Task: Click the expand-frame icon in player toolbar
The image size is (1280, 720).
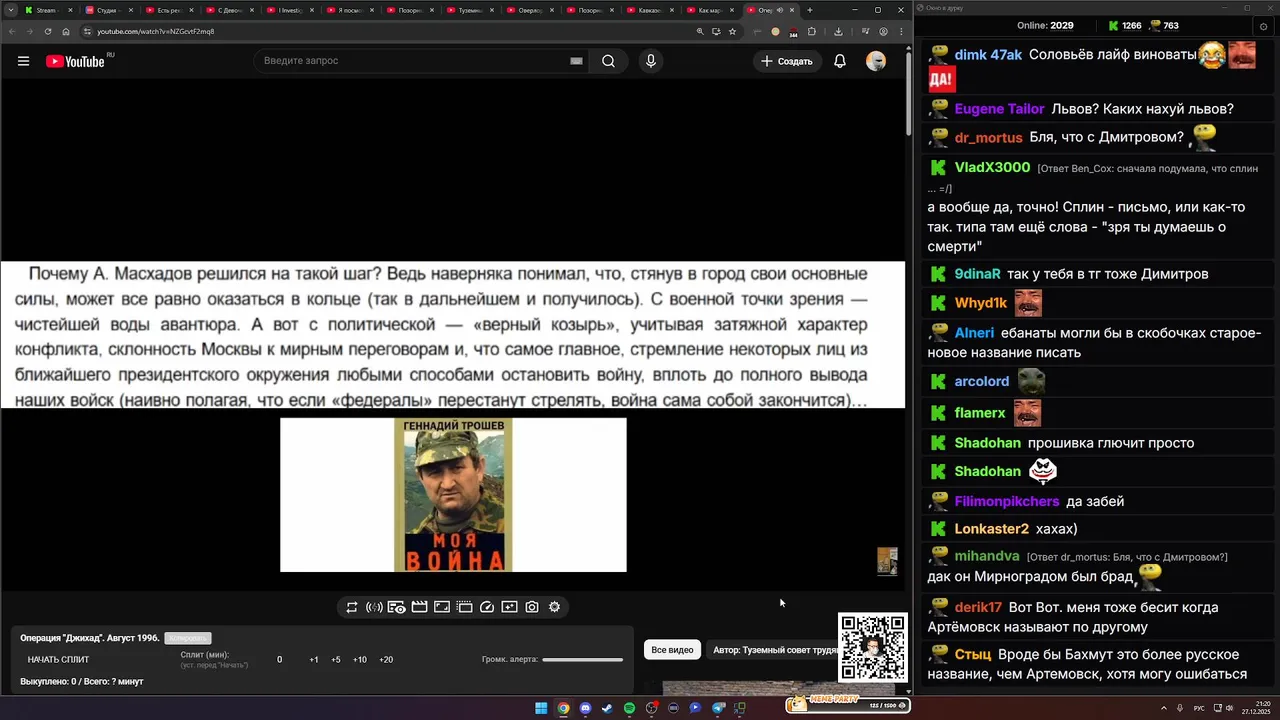Action: point(442,607)
